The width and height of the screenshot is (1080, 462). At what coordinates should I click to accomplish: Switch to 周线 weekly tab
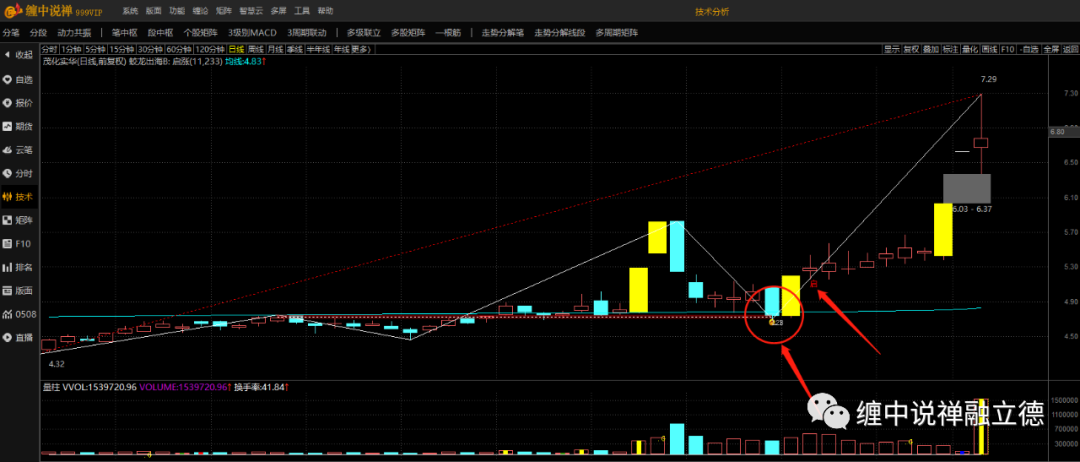pos(256,49)
